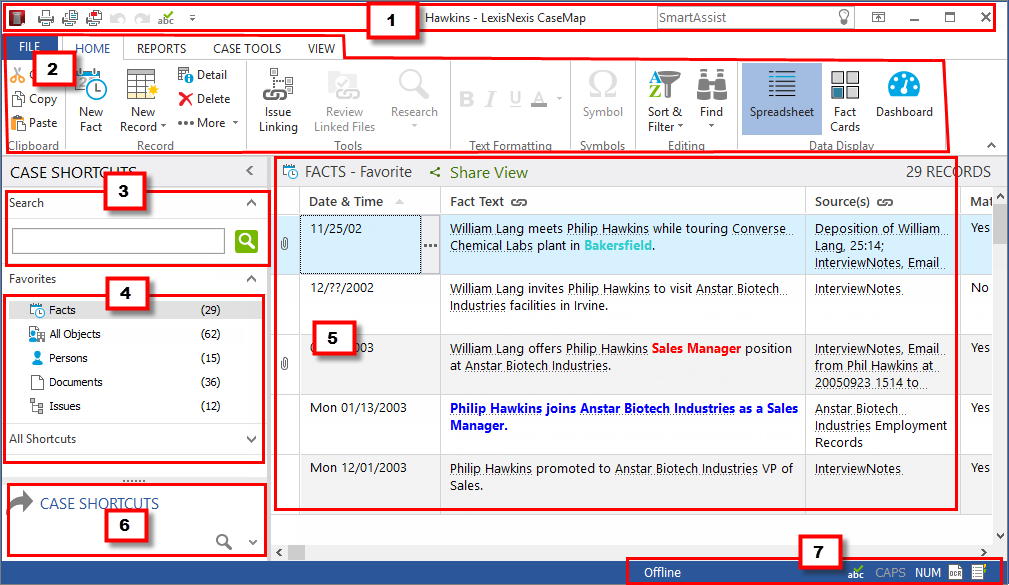Open the Customize Quick Access Toolbar arrow
Image resolution: width=1009 pixels, height=585 pixels.
coord(192,18)
